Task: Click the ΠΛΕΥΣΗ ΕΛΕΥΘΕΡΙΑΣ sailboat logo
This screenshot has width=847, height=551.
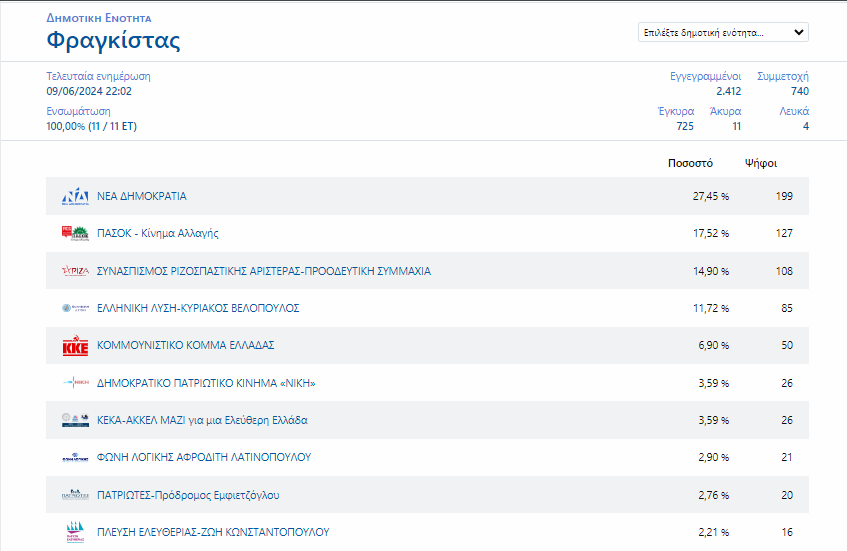Action: [x=75, y=532]
